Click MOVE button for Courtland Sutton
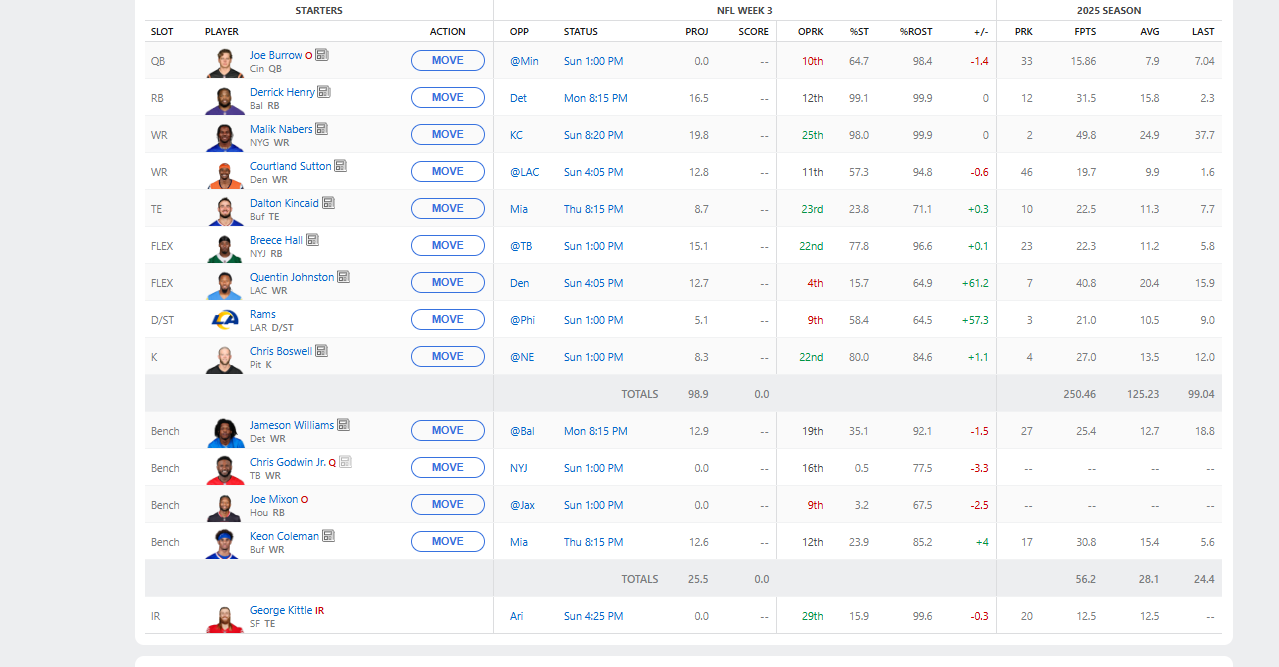Image resolution: width=1279 pixels, height=667 pixels. [448, 172]
